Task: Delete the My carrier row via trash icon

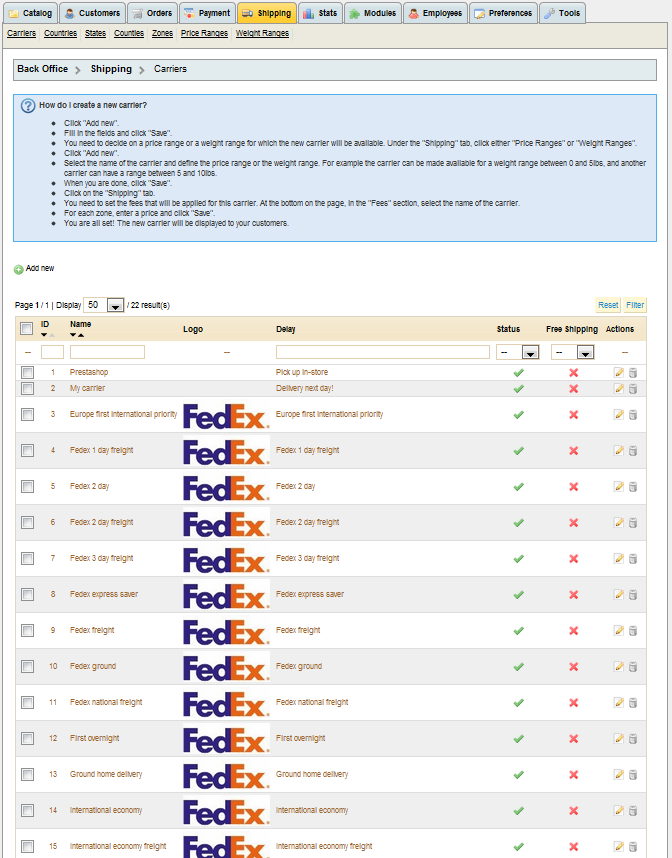Action: [633, 389]
